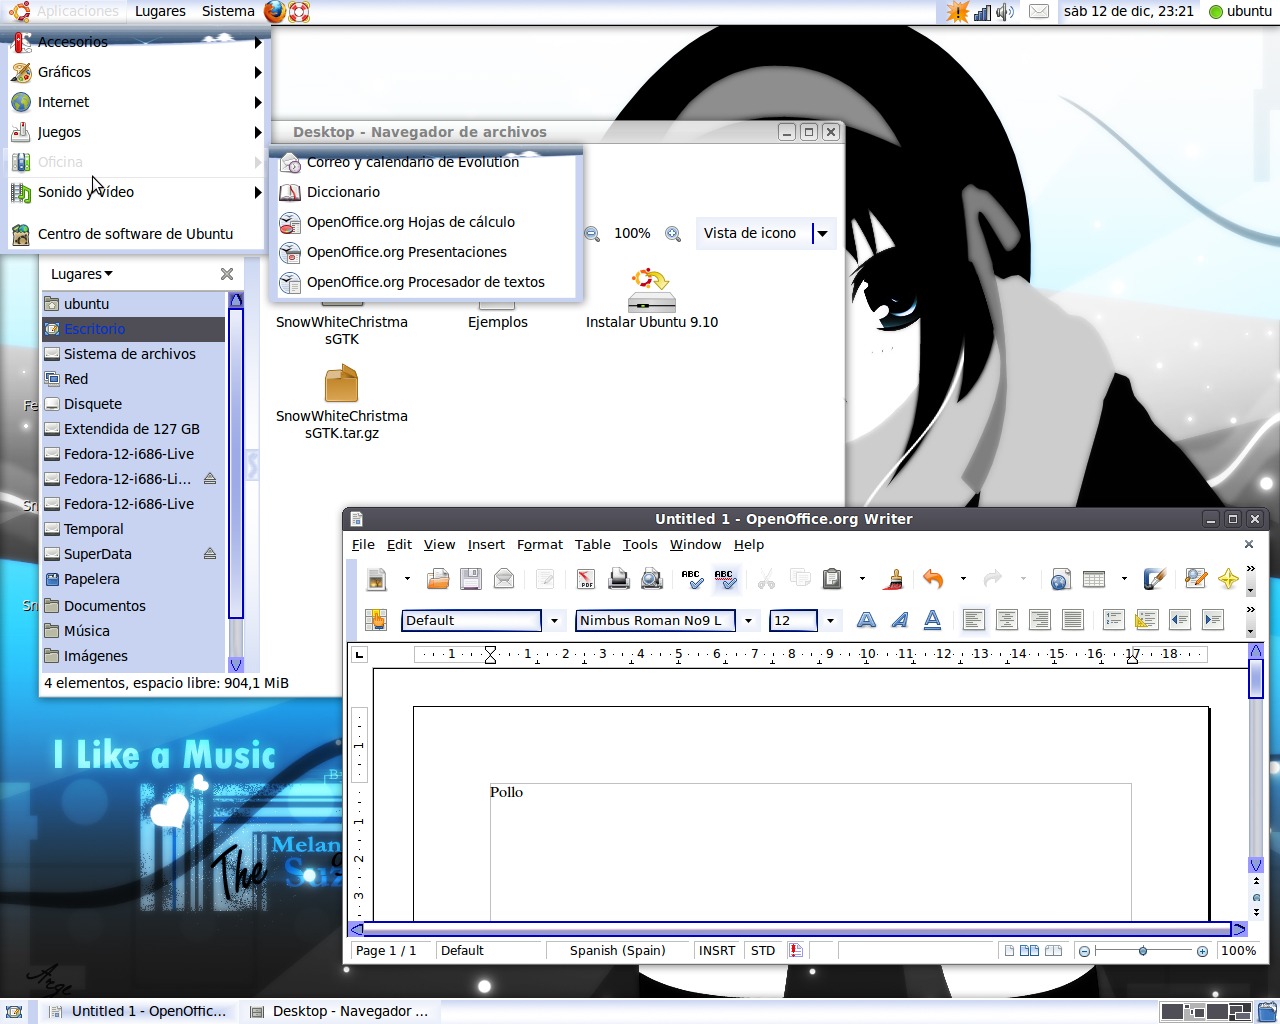Expand the Nimbus Roman No9 L font dropdown
The width and height of the screenshot is (1280, 1024).
pos(748,621)
